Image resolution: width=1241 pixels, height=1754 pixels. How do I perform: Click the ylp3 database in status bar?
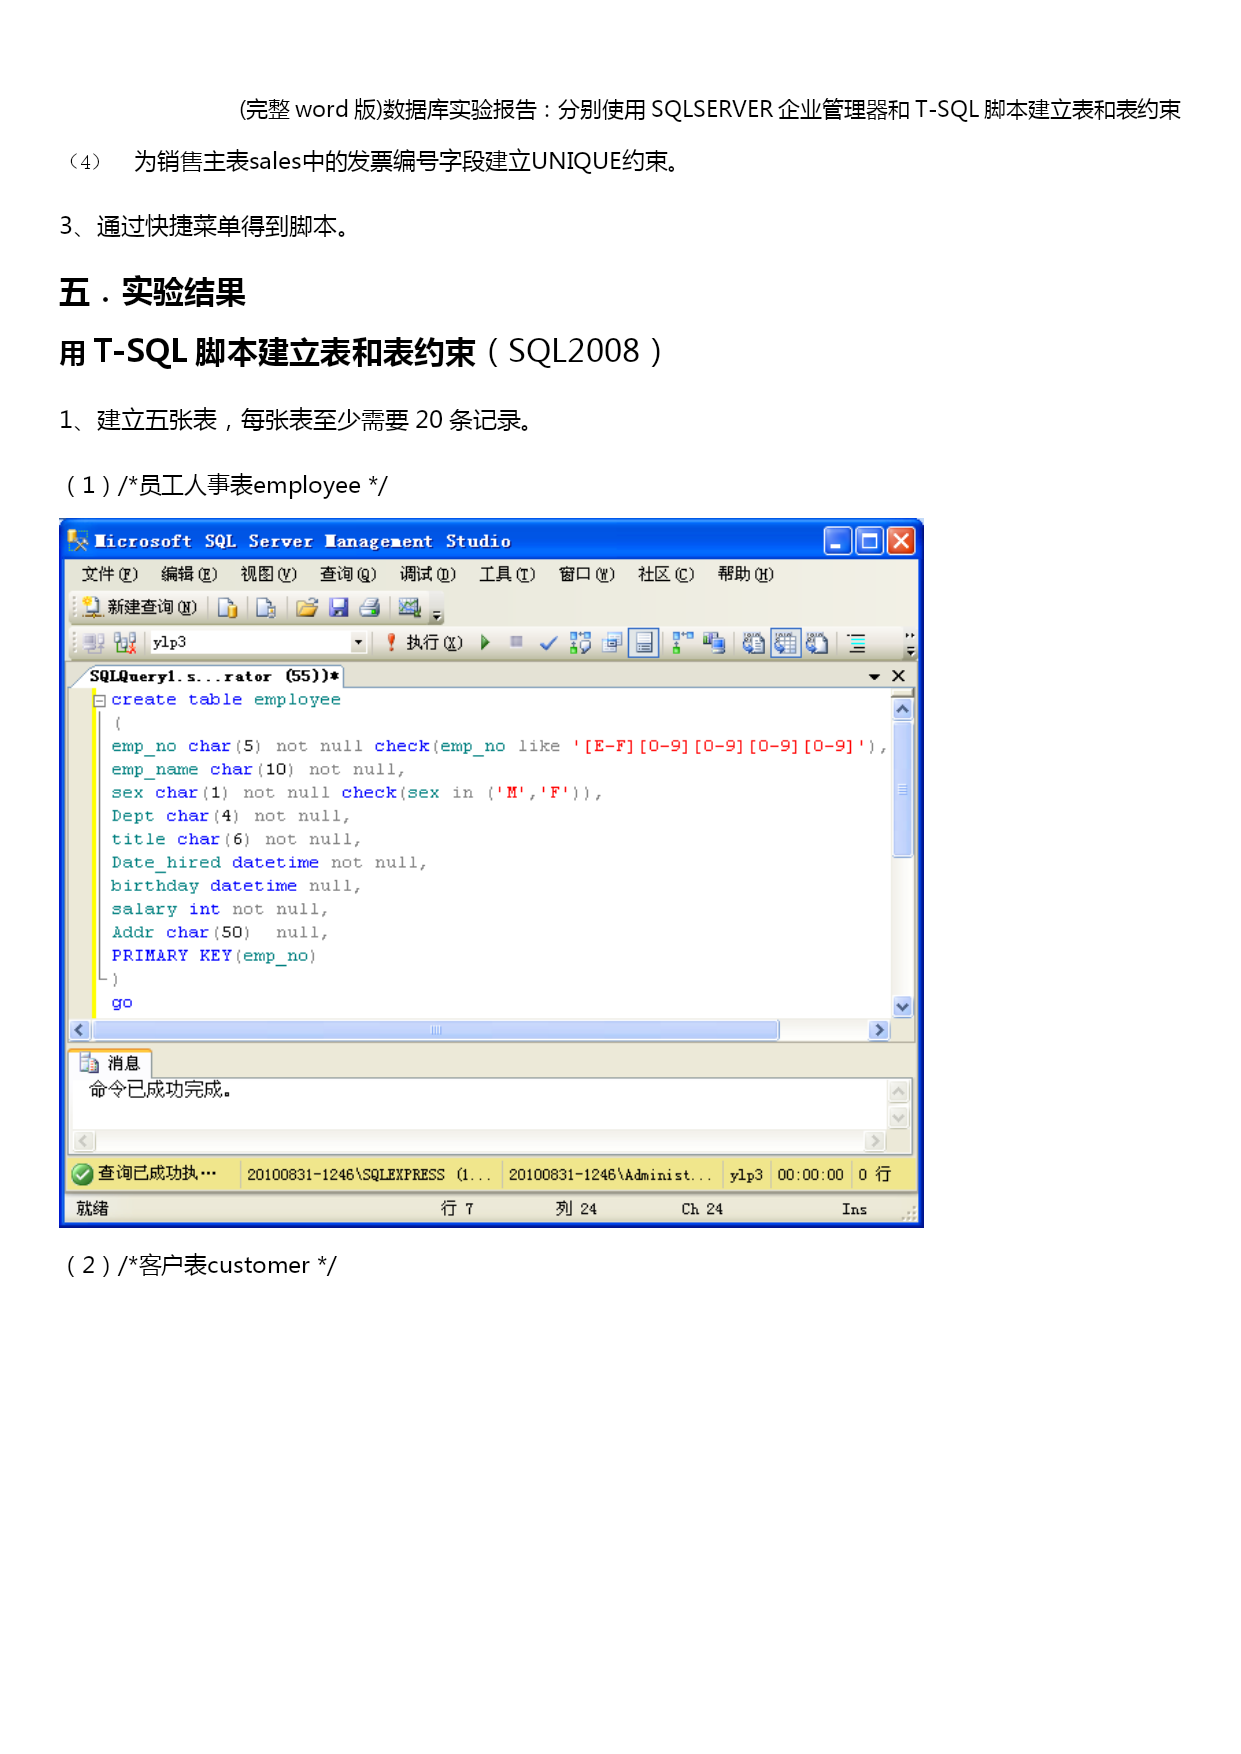746,1175
